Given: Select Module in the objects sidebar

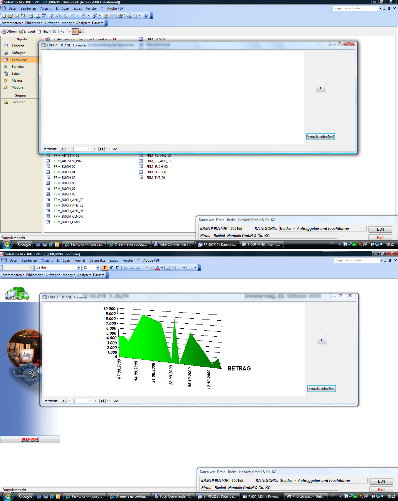Looking at the screenshot, I should [17, 88].
